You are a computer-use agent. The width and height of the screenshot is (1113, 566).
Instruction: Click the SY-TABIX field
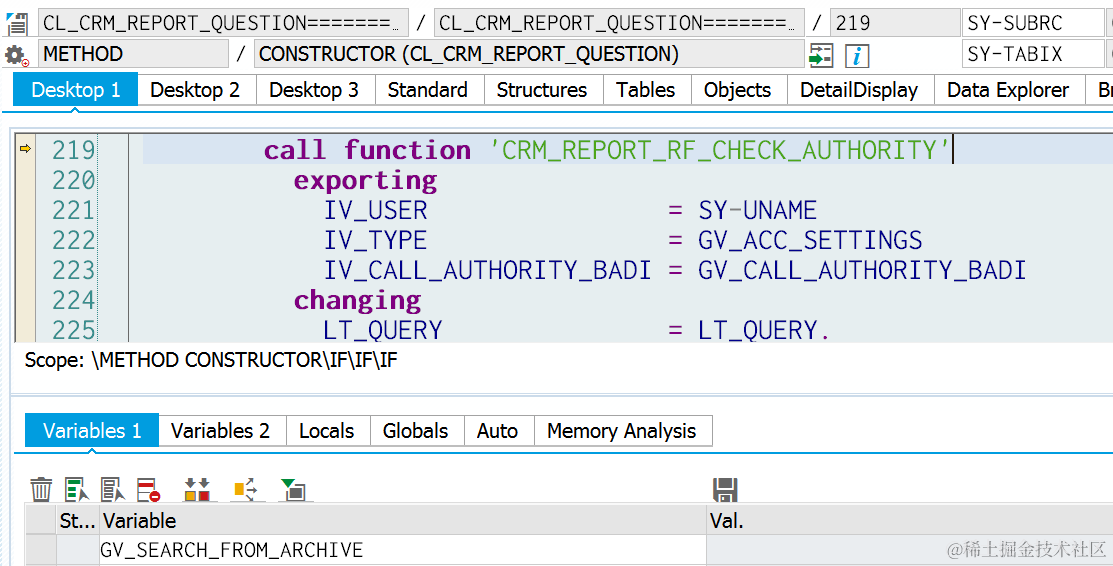point(1034,54)
